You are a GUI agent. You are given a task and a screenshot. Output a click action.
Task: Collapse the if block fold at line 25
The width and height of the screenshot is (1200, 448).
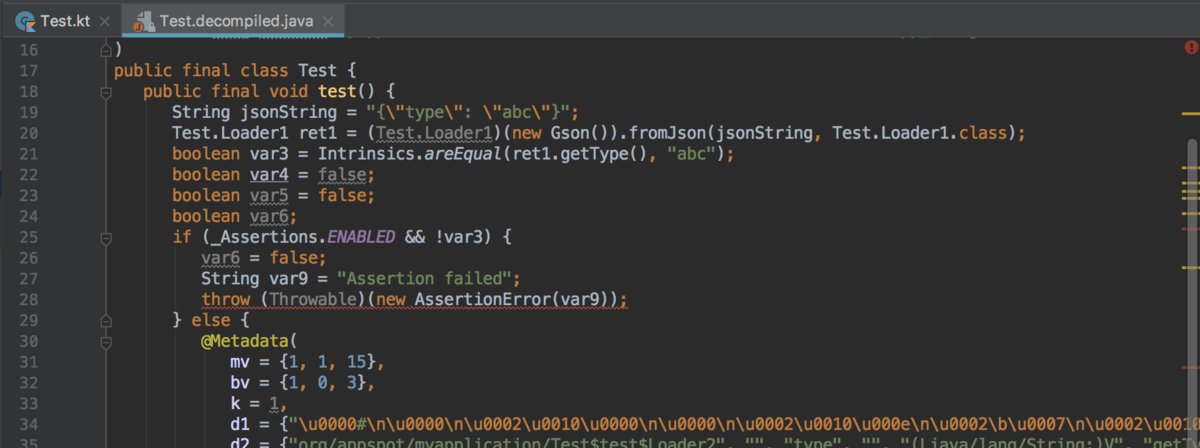105,238
